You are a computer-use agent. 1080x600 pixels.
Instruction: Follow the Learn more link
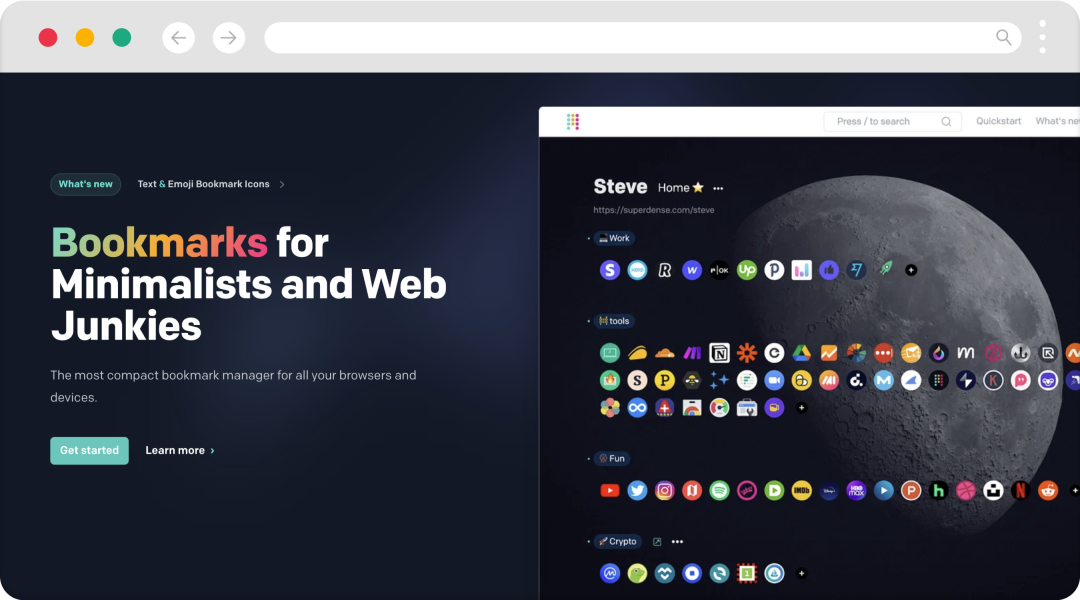pos(180,451)
